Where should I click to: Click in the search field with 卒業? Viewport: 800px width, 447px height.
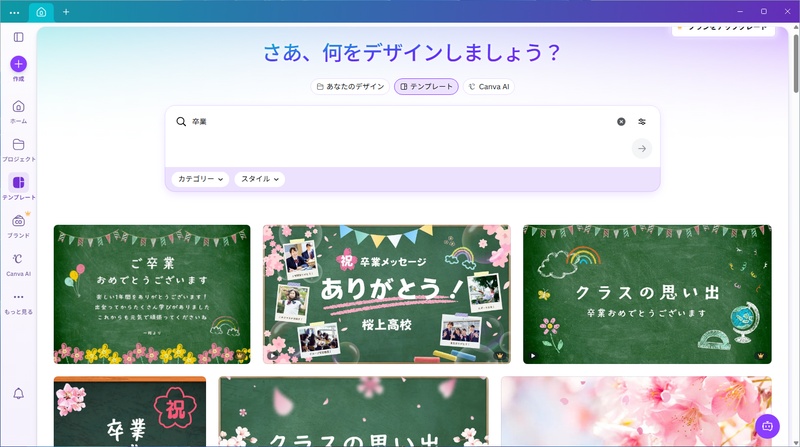[x=398, y=121]
